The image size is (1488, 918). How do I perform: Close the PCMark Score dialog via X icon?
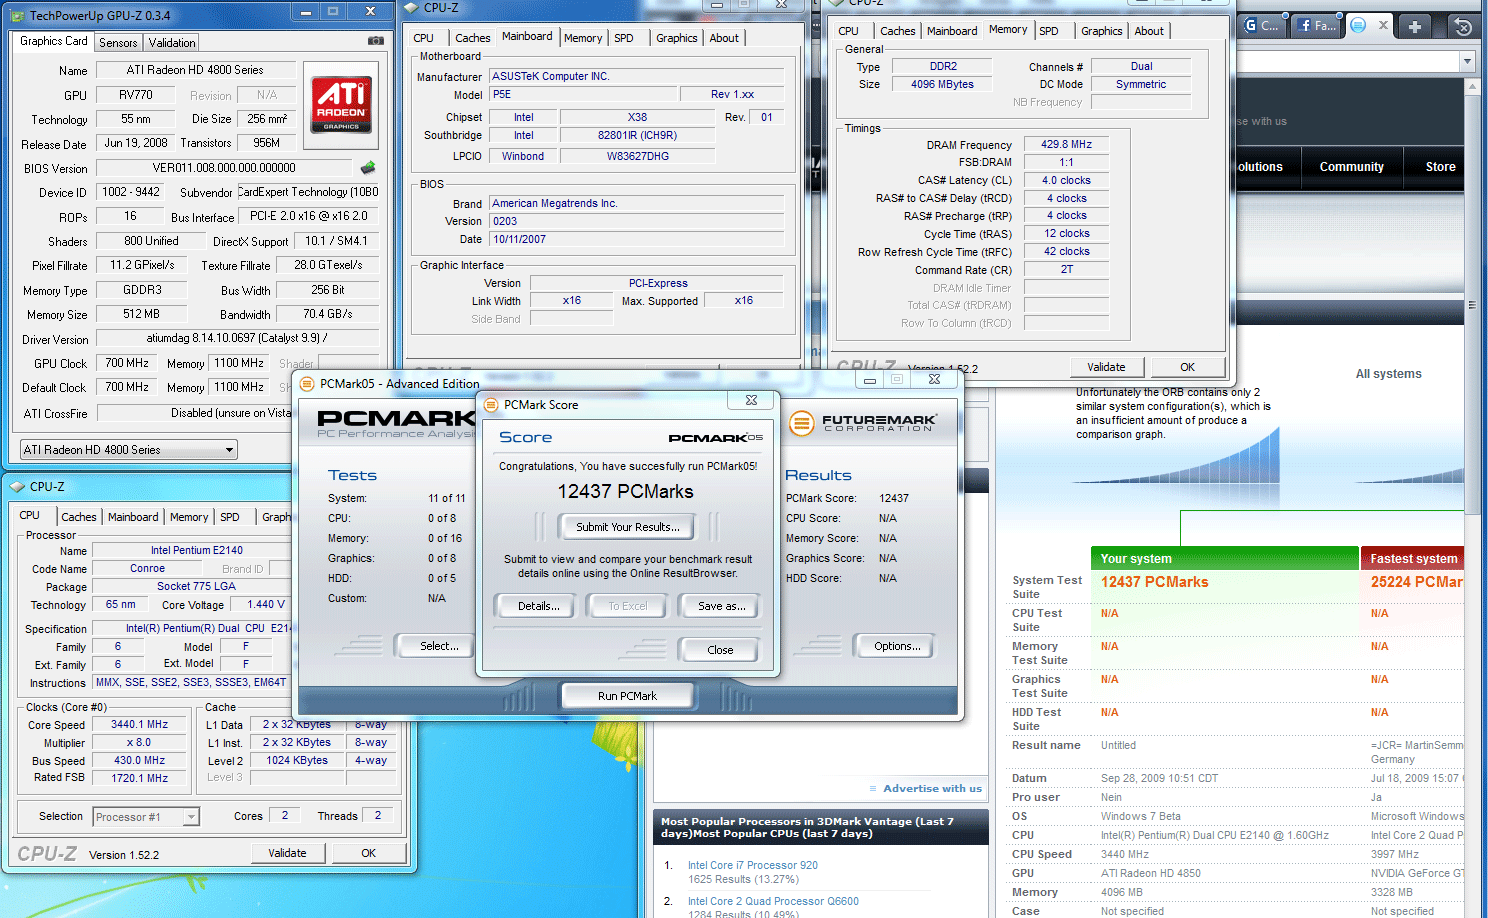[x=751, y=400]
